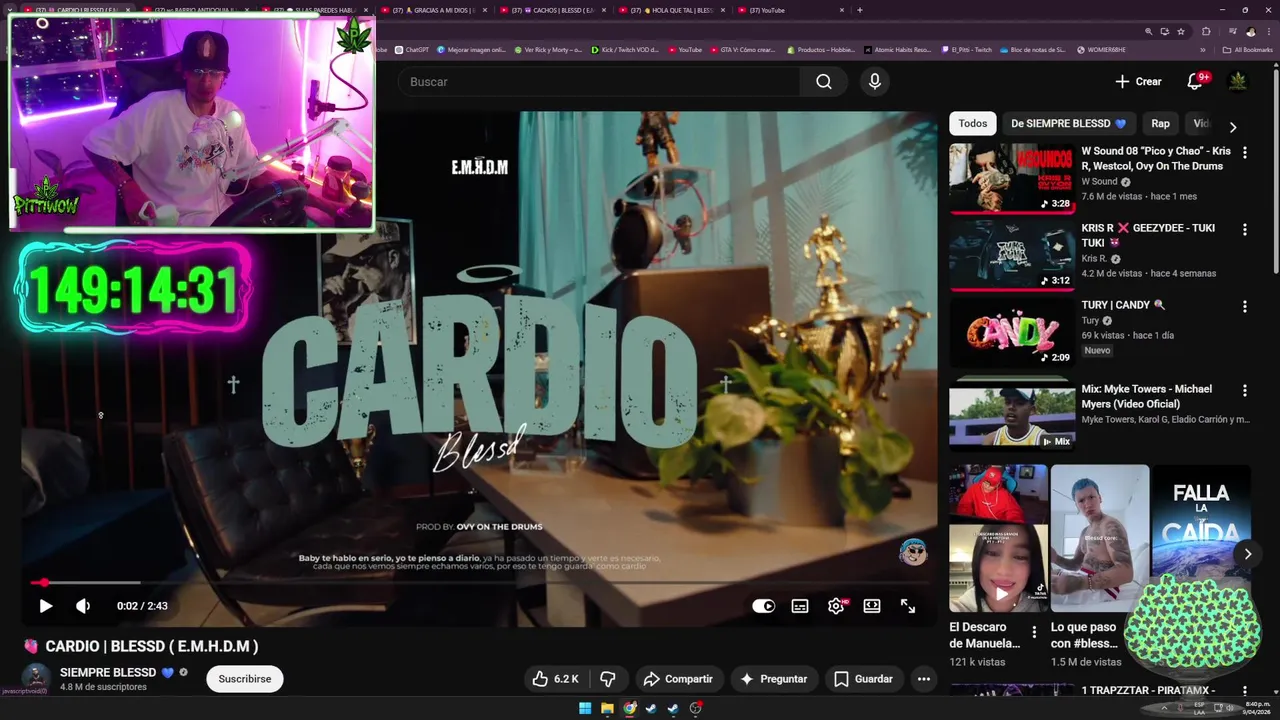Open the Lo que paso con #blessd short

[x=1100, y=538]
